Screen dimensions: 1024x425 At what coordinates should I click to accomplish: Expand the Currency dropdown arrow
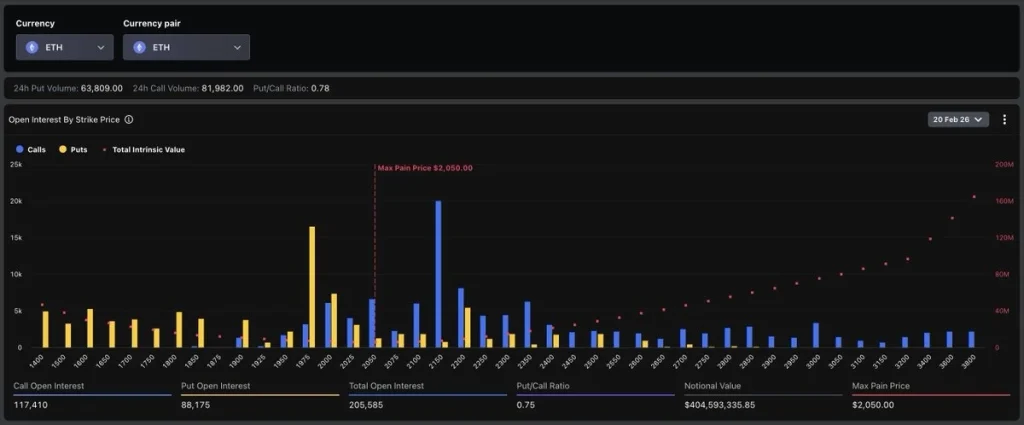click(101, 47)
